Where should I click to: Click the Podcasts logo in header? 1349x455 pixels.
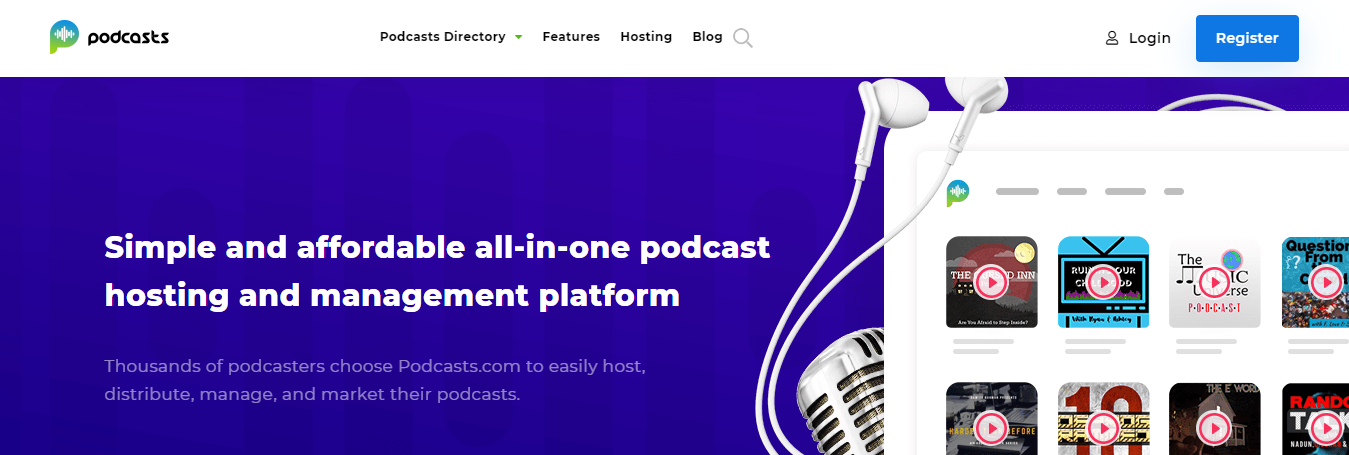pos(109,38)
